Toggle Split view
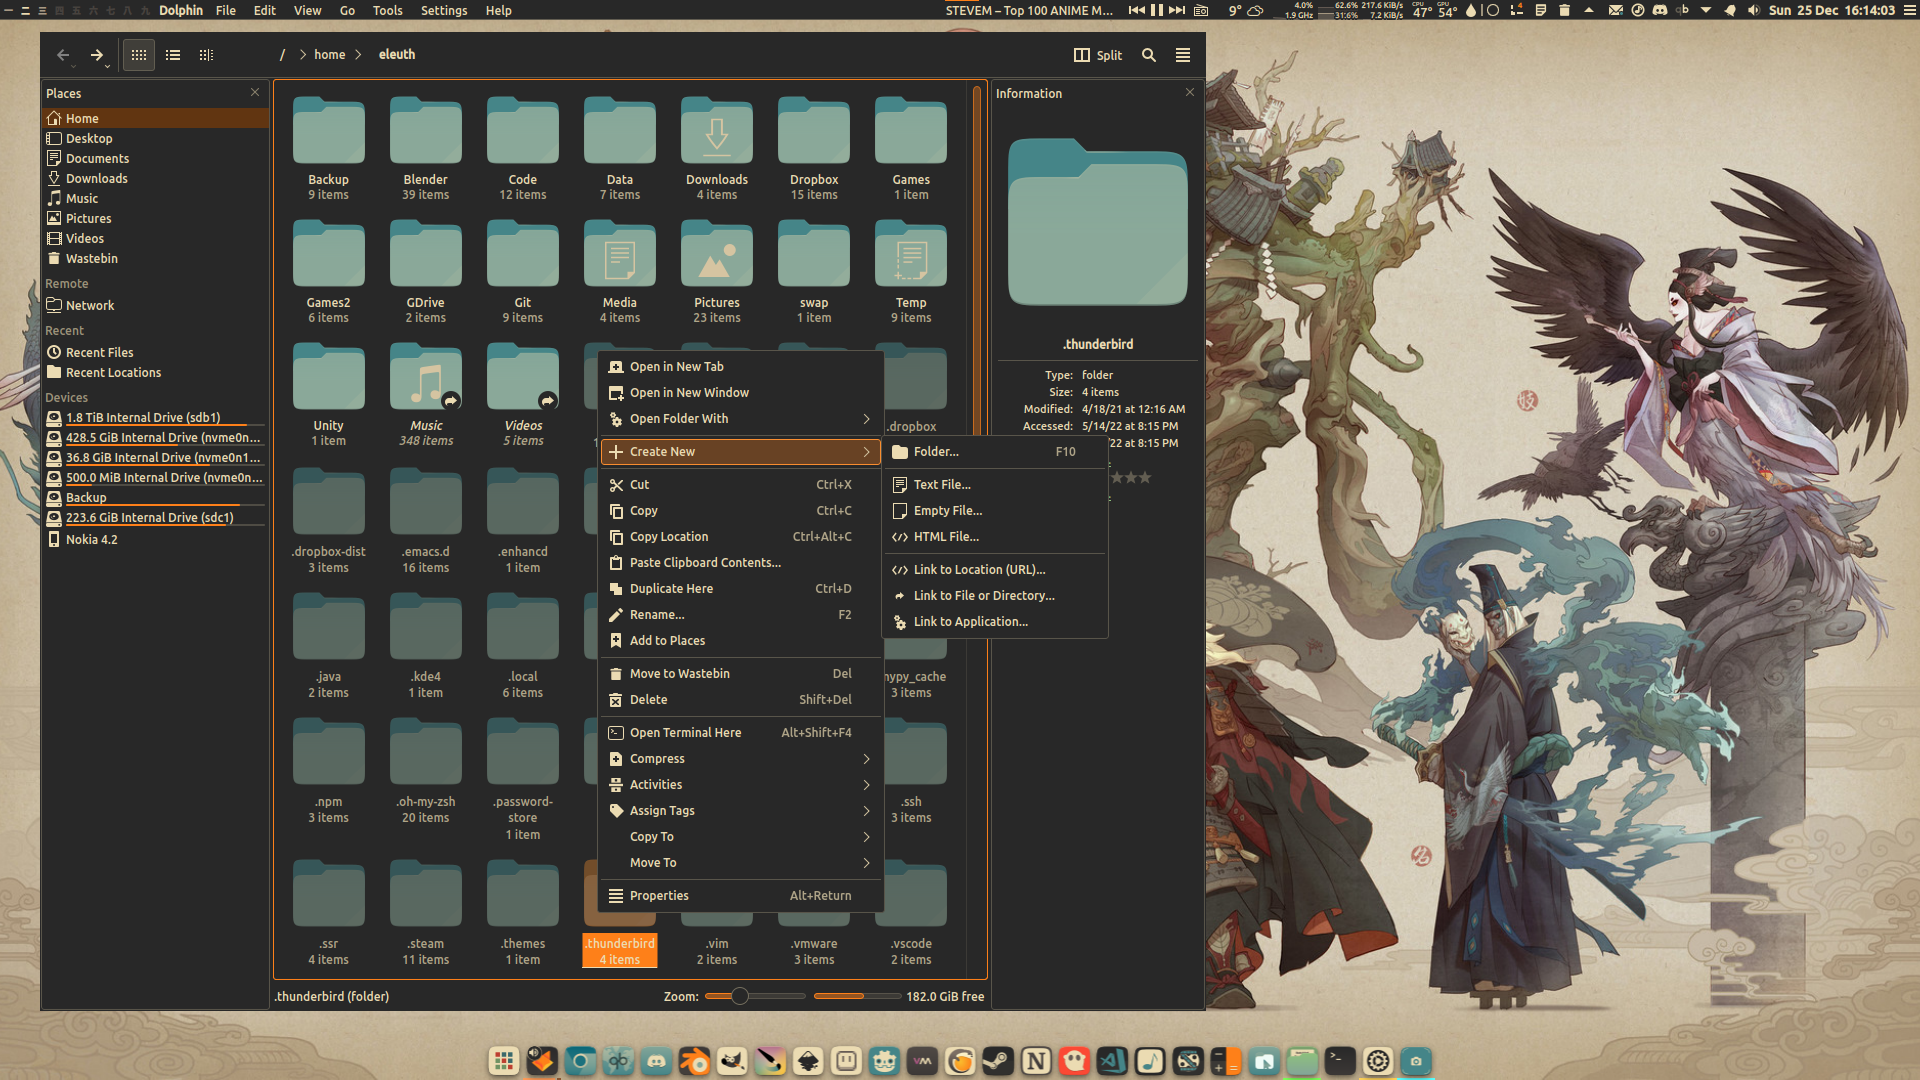Viewport: 1920px width, 1080px height. click(x=1098, y=55)
